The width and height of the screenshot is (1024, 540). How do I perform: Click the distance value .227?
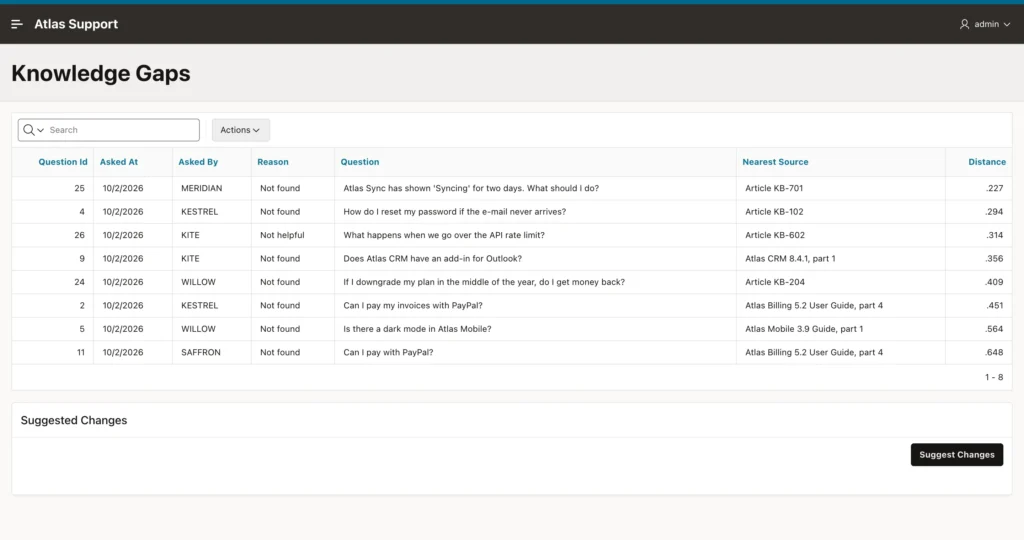[994, 188]
